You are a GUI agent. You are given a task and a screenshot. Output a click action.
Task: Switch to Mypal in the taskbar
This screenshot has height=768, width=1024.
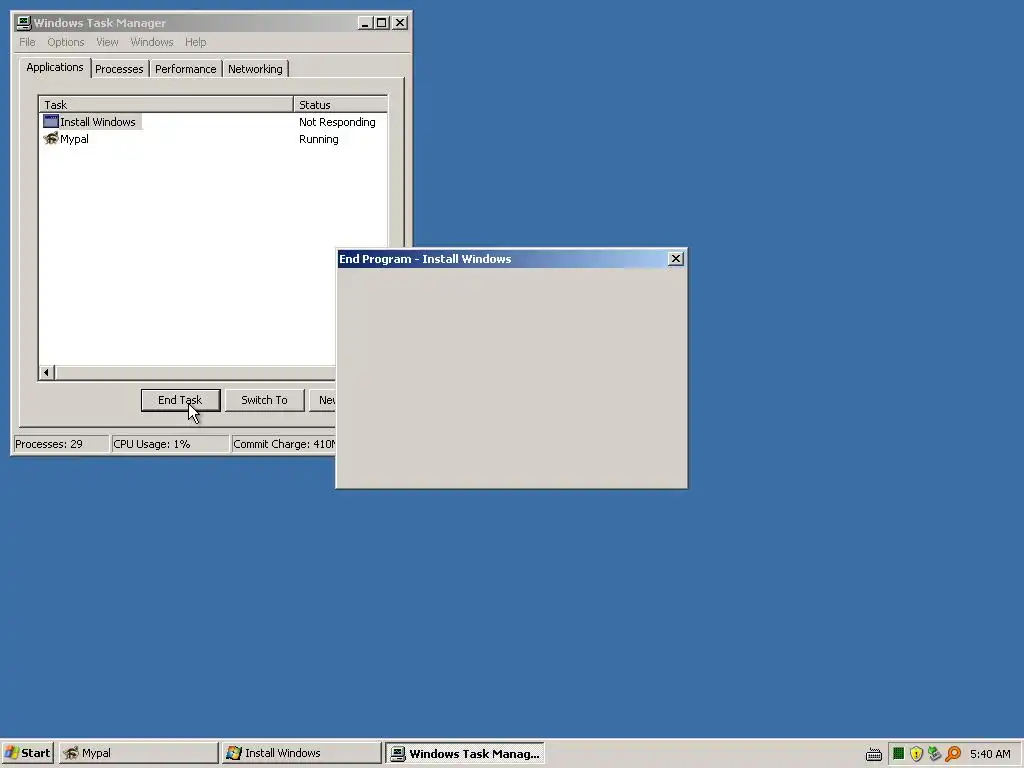[x=138, y=753]
